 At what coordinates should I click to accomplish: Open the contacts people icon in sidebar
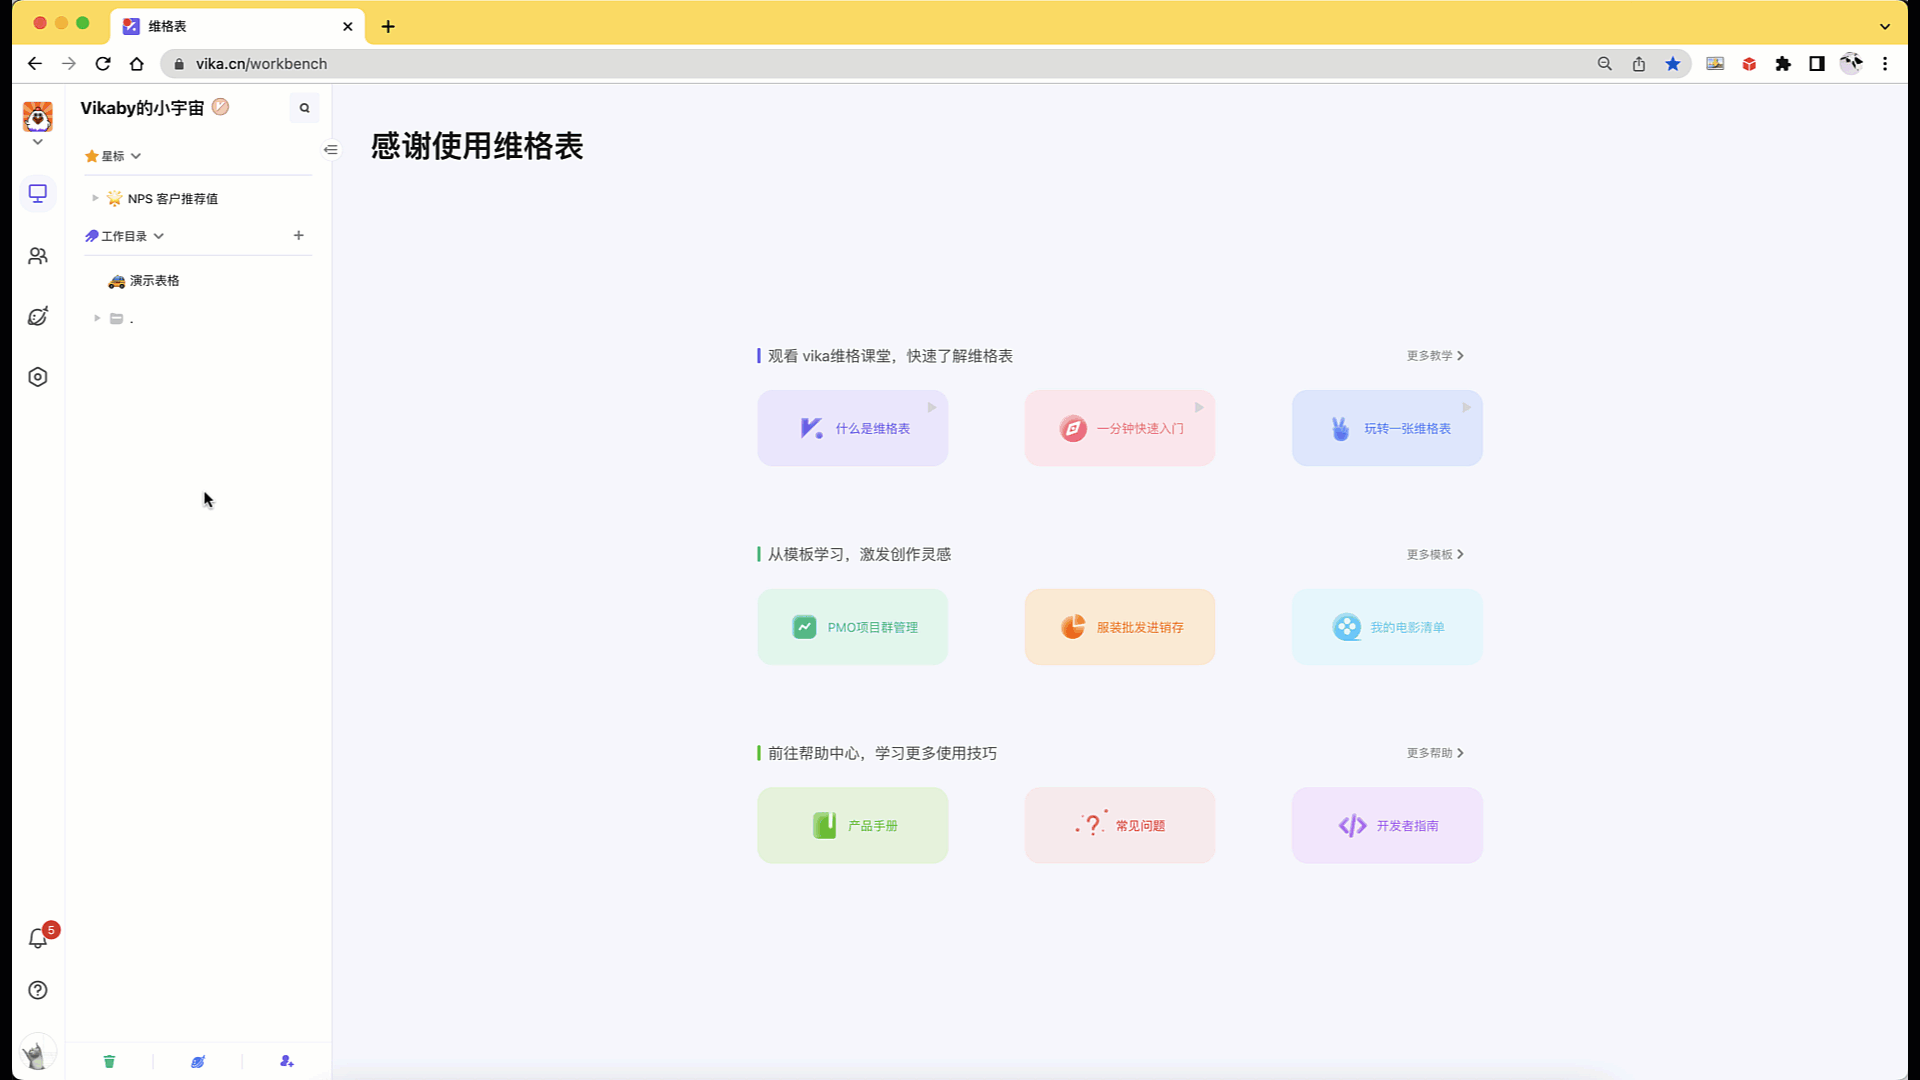coord(38,256)
